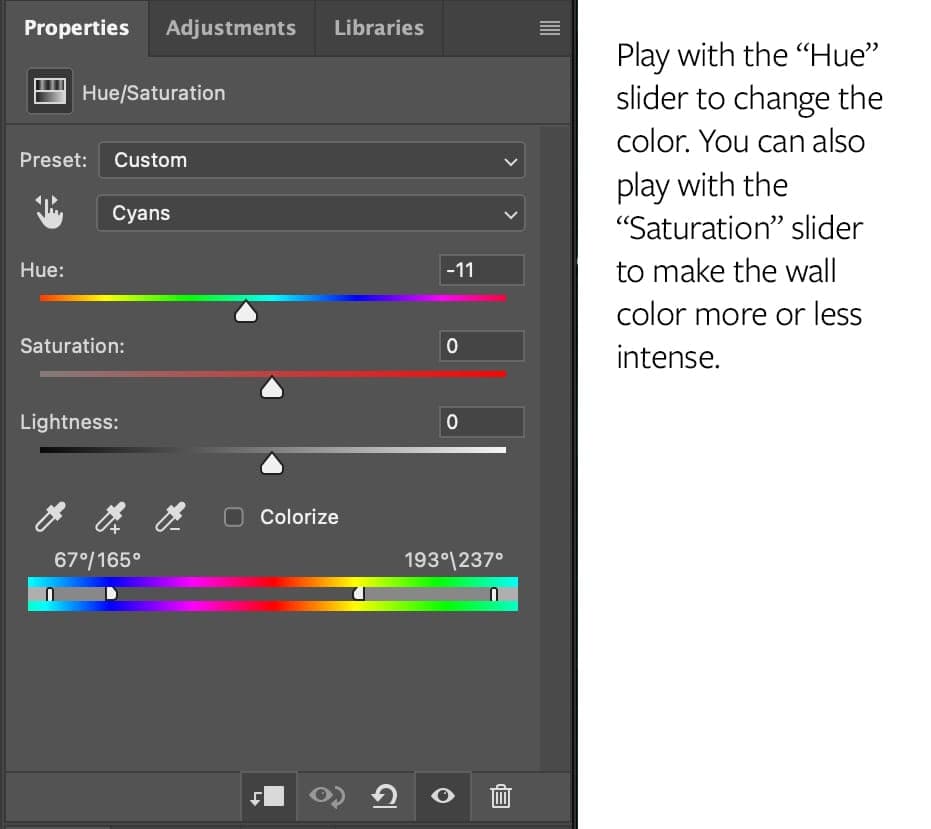Click Reset to adjustment defaults icon
931x829 pixels.
click(385, 797)
